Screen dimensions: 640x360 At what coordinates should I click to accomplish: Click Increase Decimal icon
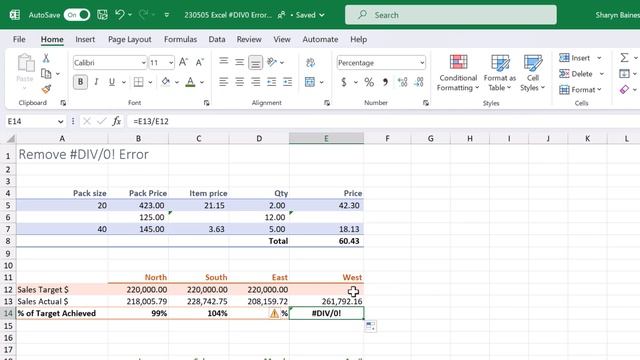(402, 82)
